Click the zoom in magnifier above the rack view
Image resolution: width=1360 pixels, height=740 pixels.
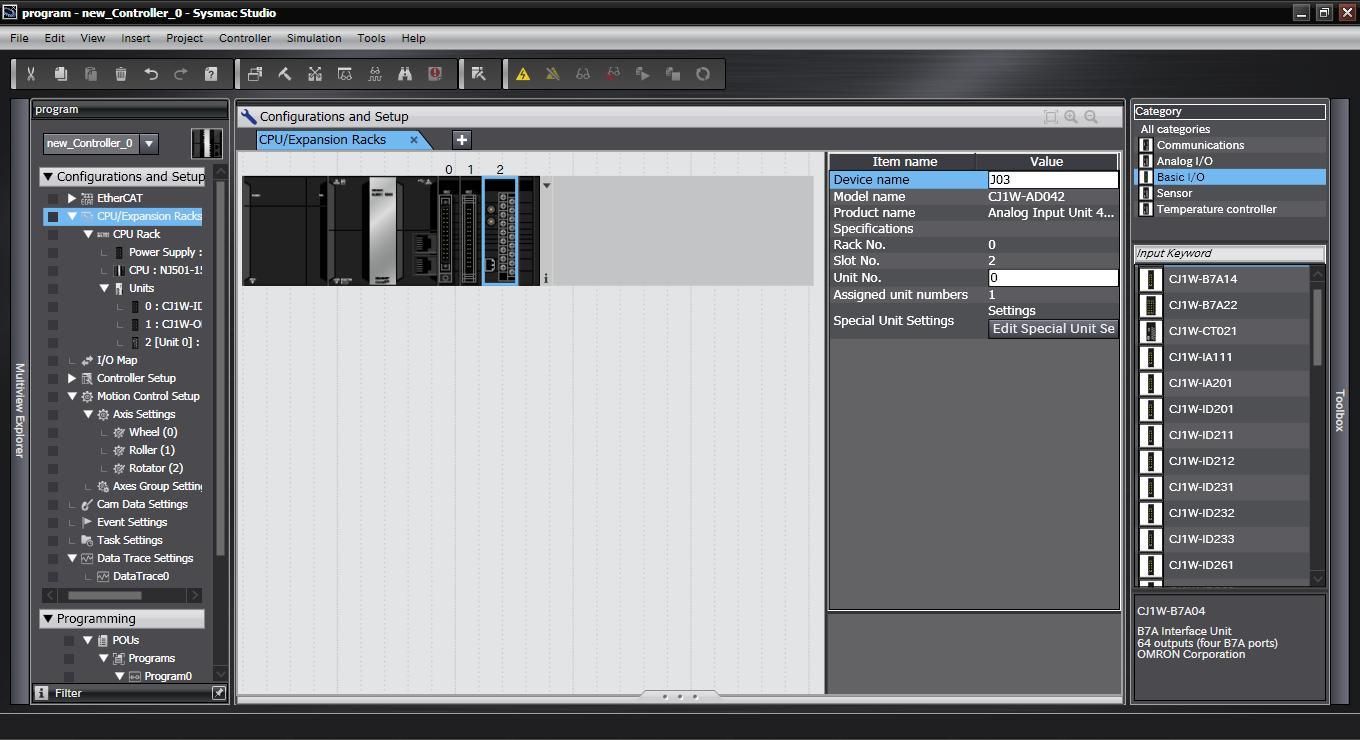[1070, 116]
